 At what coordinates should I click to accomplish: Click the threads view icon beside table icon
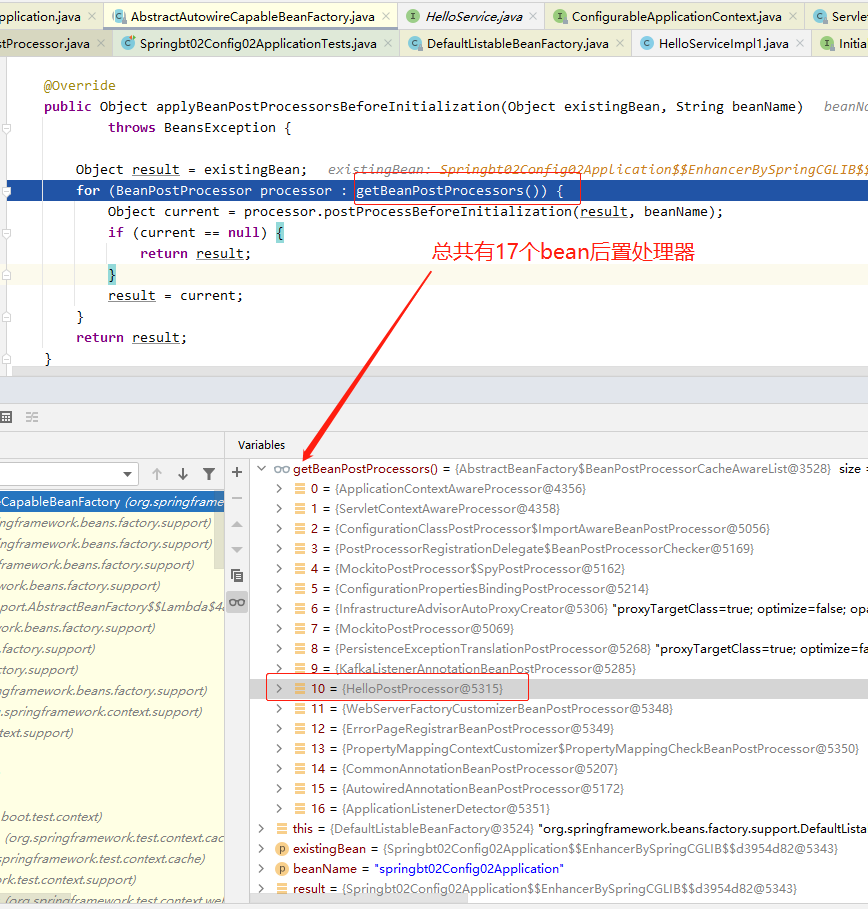click(32, 417)
